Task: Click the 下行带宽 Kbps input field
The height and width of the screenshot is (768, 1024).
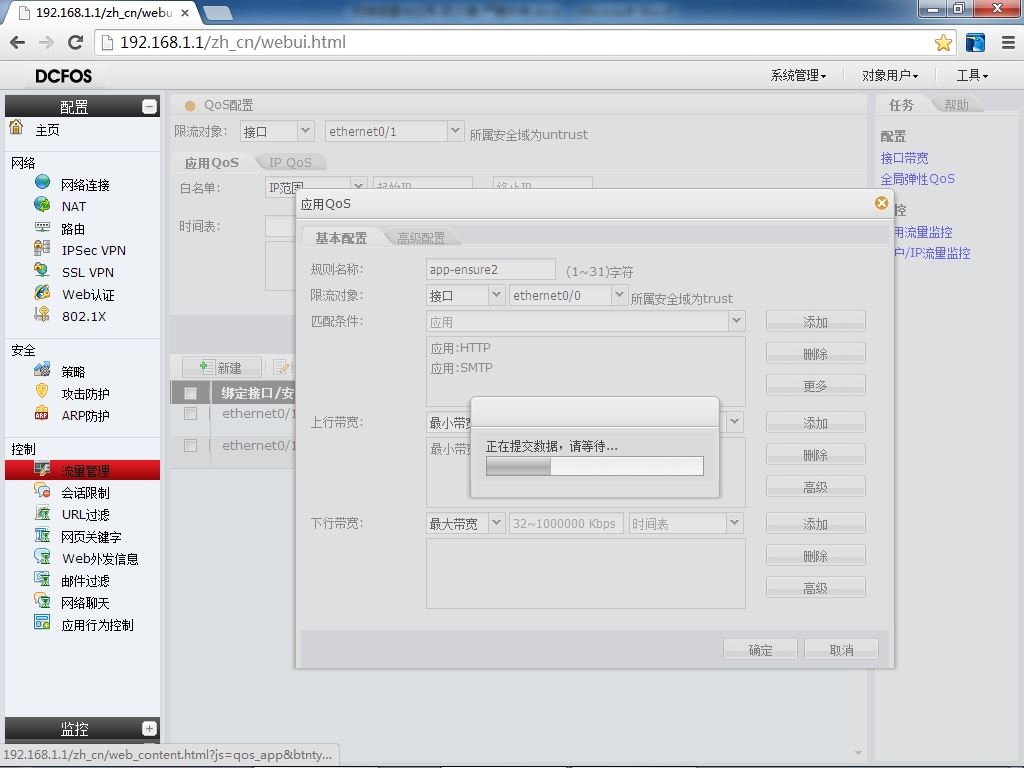Action: (567, 524)
